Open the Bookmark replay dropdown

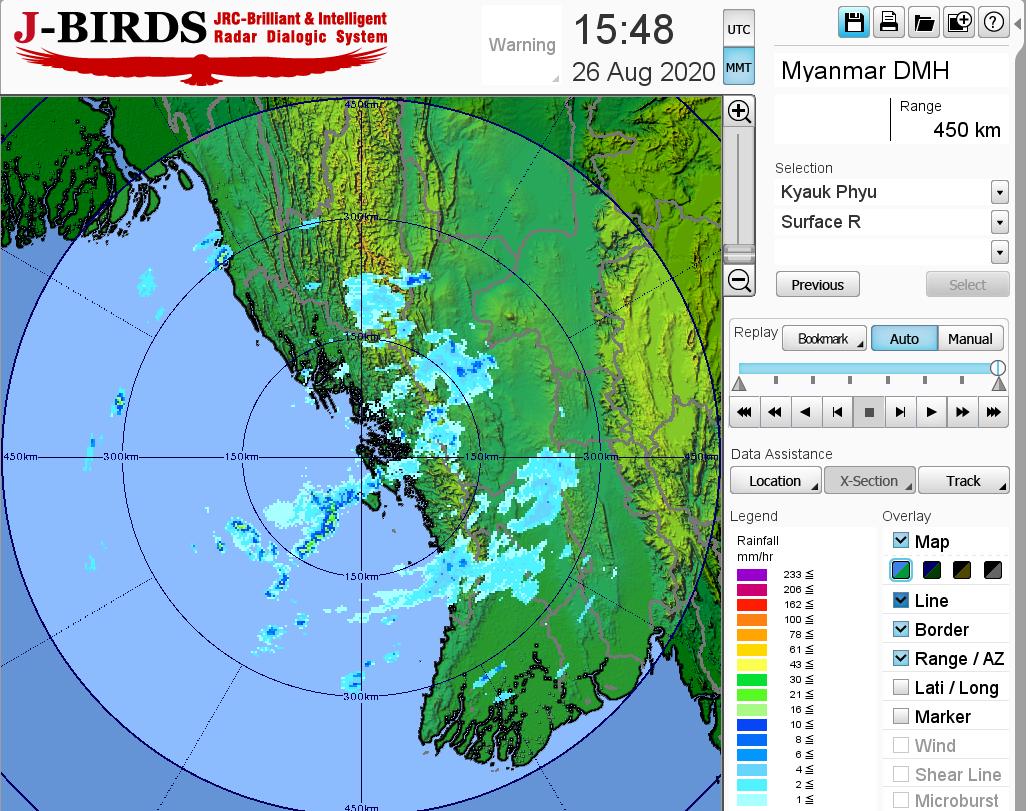(x=824, y=339)
